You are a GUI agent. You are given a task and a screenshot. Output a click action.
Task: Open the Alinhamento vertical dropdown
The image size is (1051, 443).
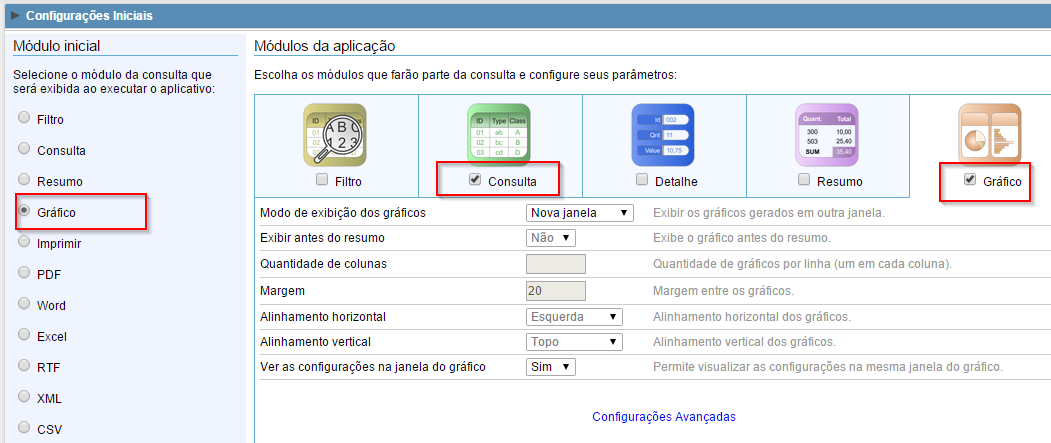574,342
